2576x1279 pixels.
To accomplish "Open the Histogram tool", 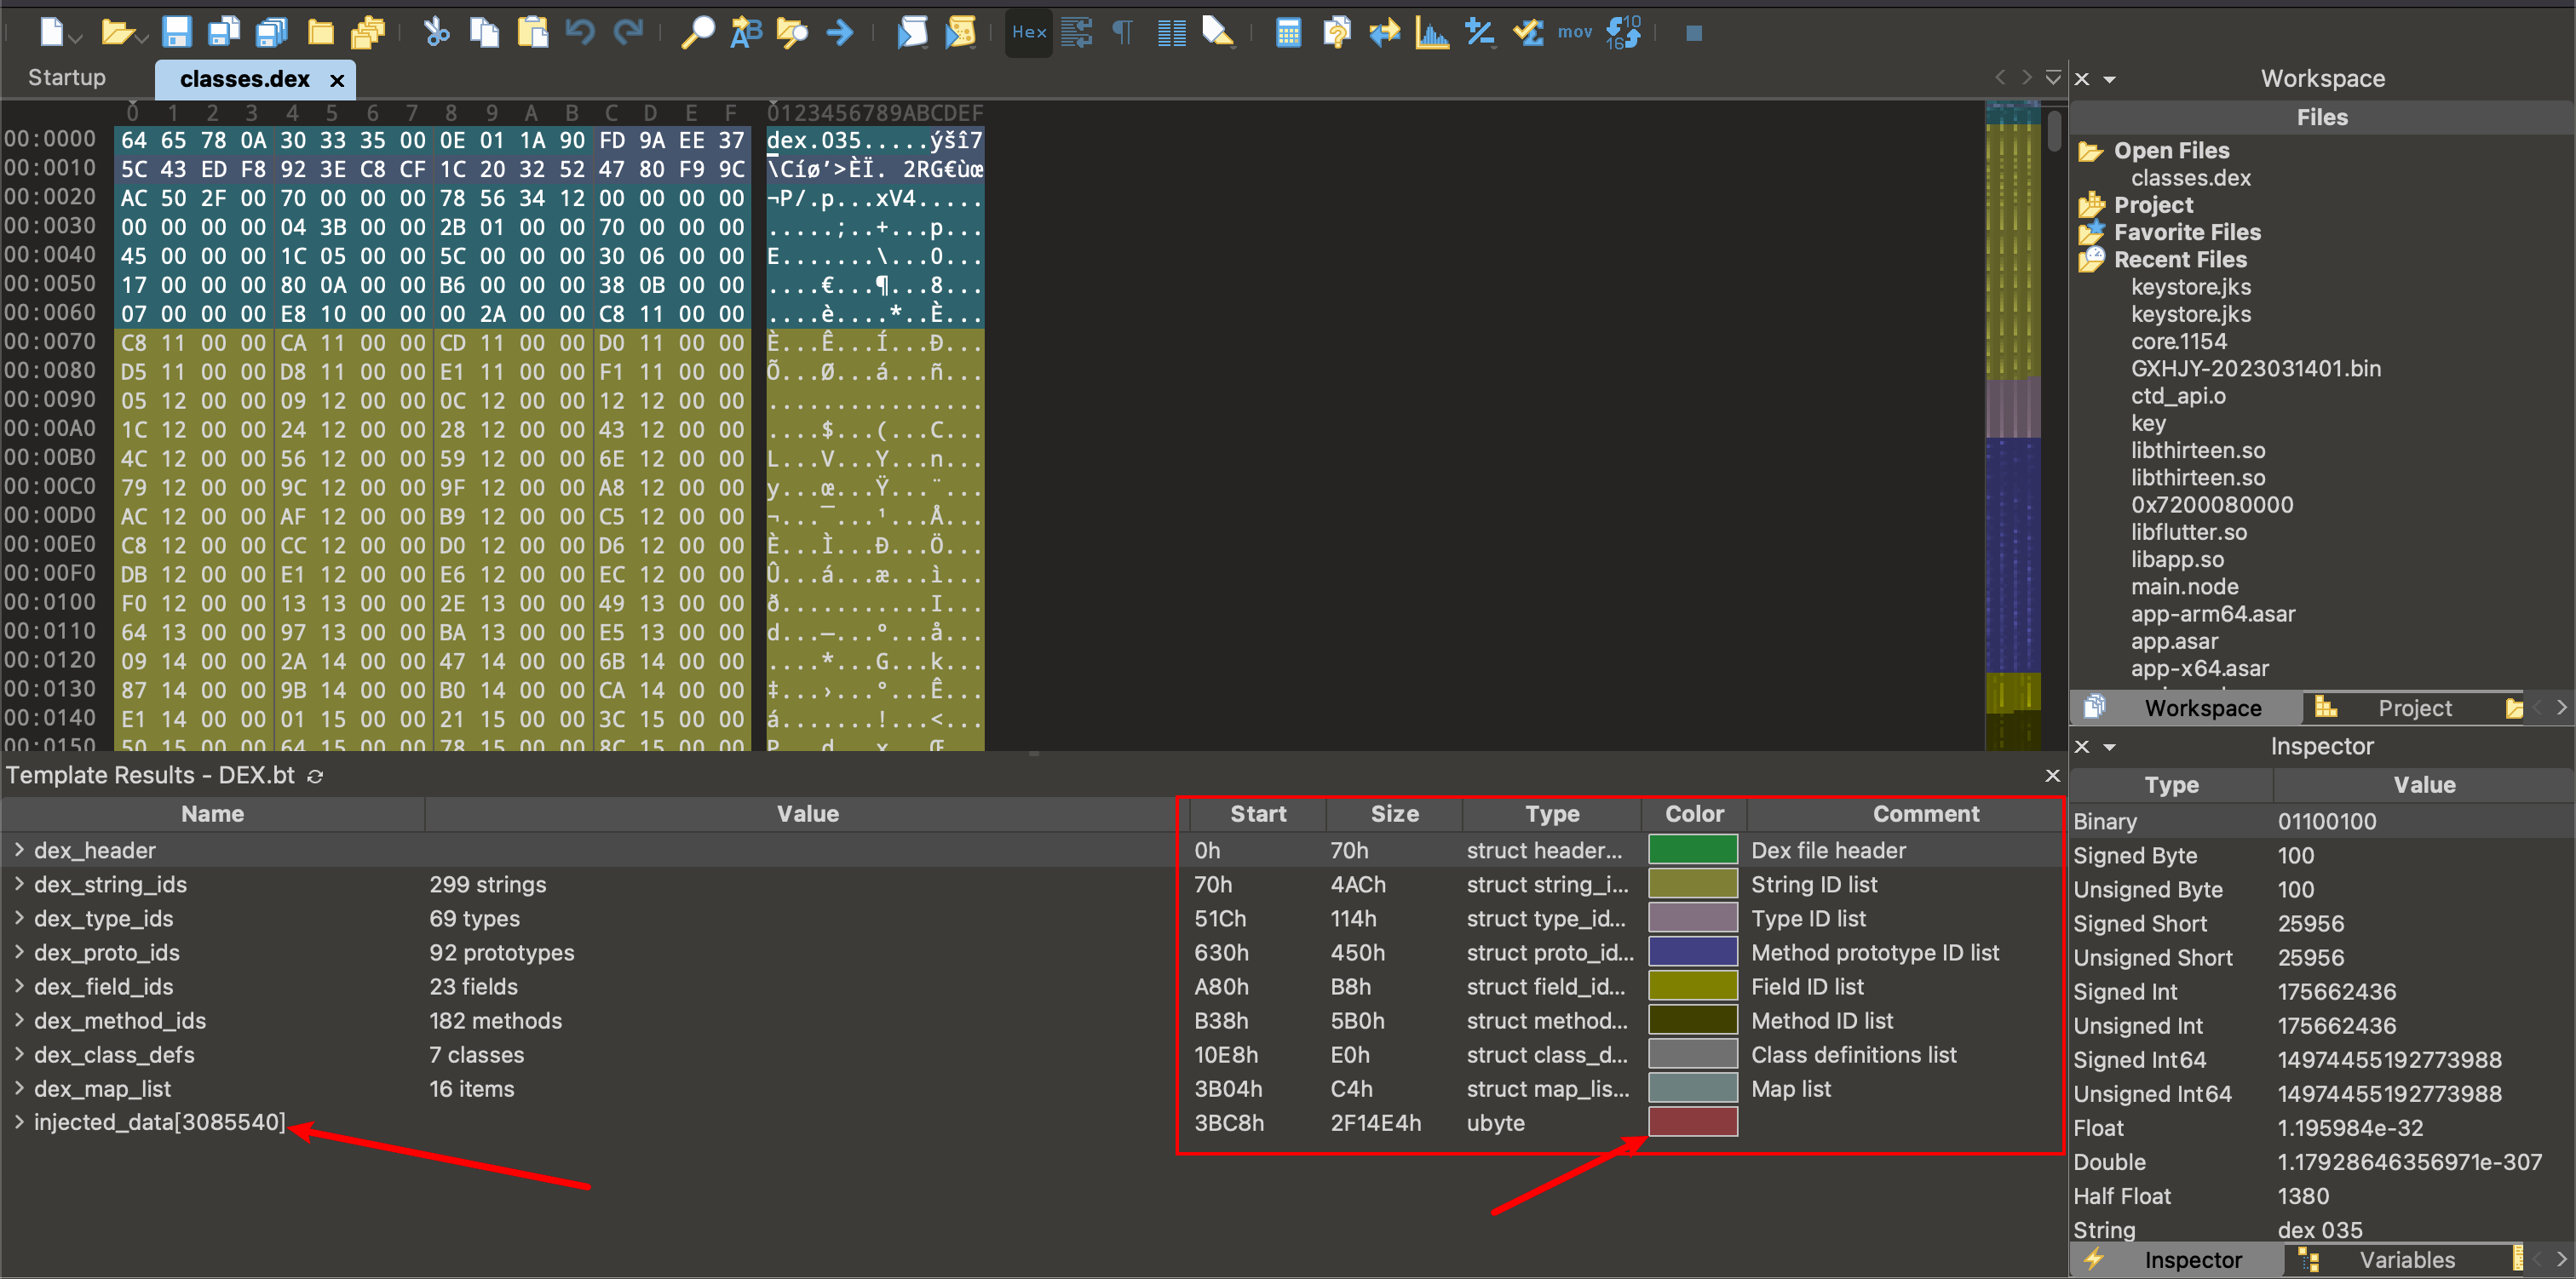I will pos(1432,32).
